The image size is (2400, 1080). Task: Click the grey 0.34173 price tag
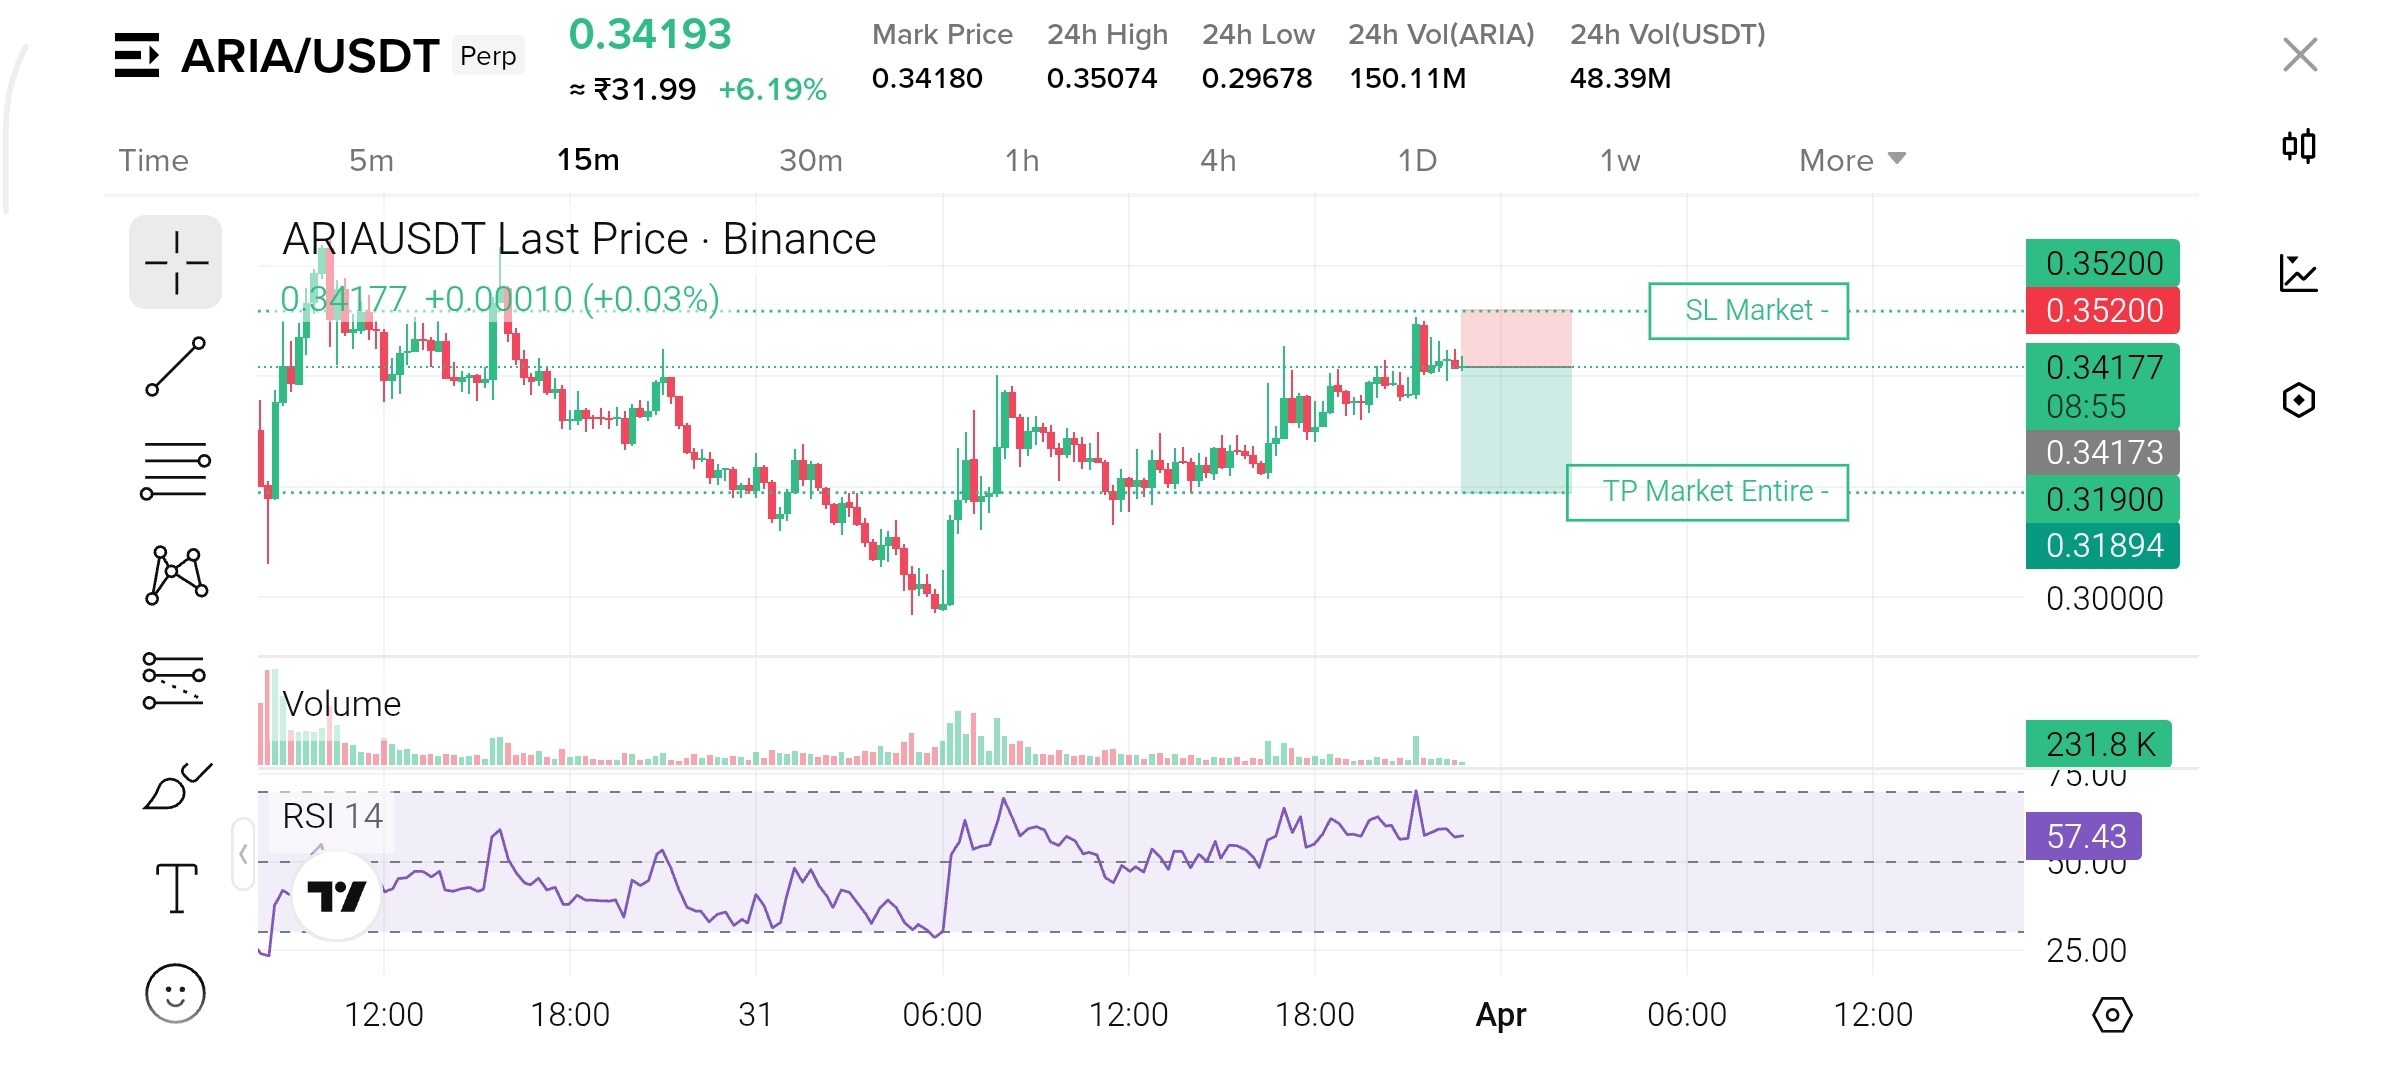pyautogui.click(x=2103, y=452)
